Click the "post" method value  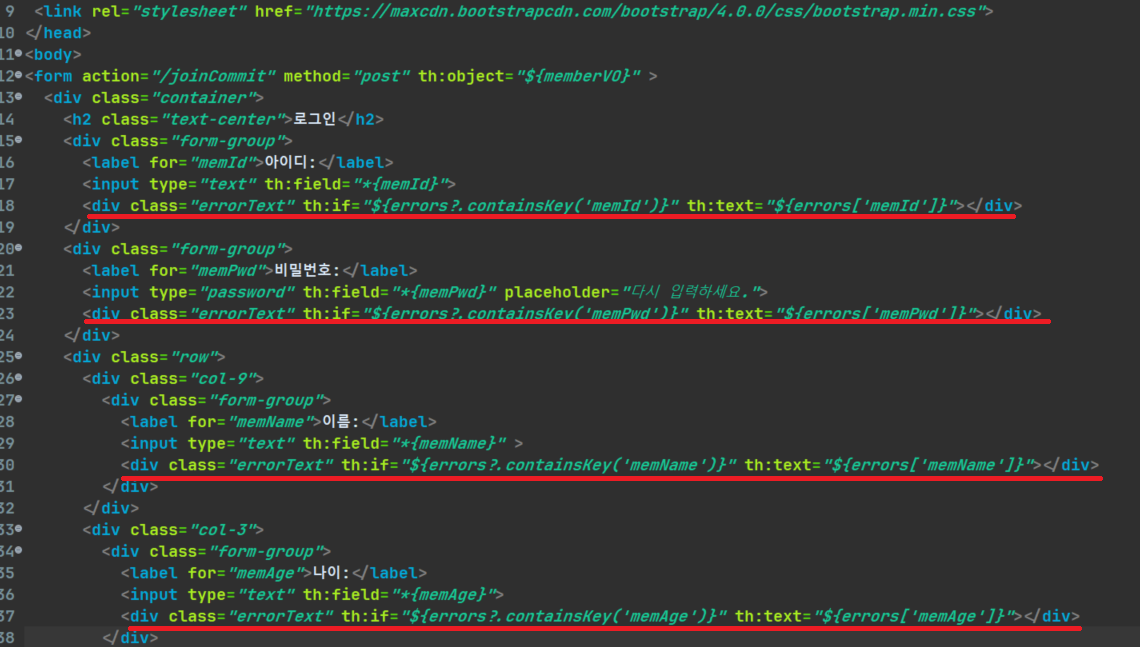click(382, 76)
